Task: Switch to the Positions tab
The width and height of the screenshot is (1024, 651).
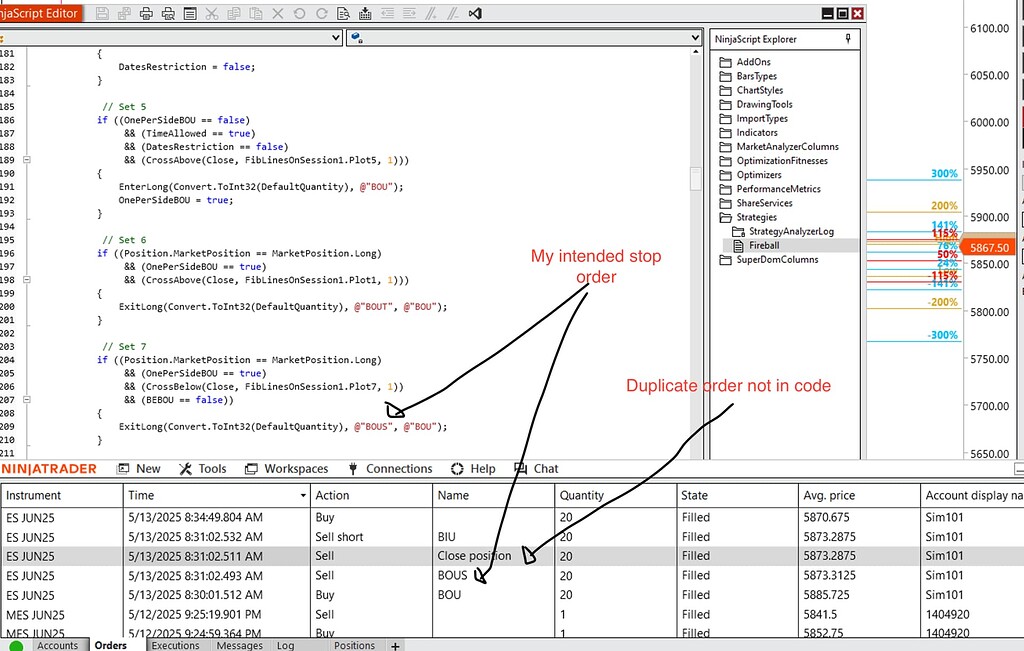Action: 354,645
